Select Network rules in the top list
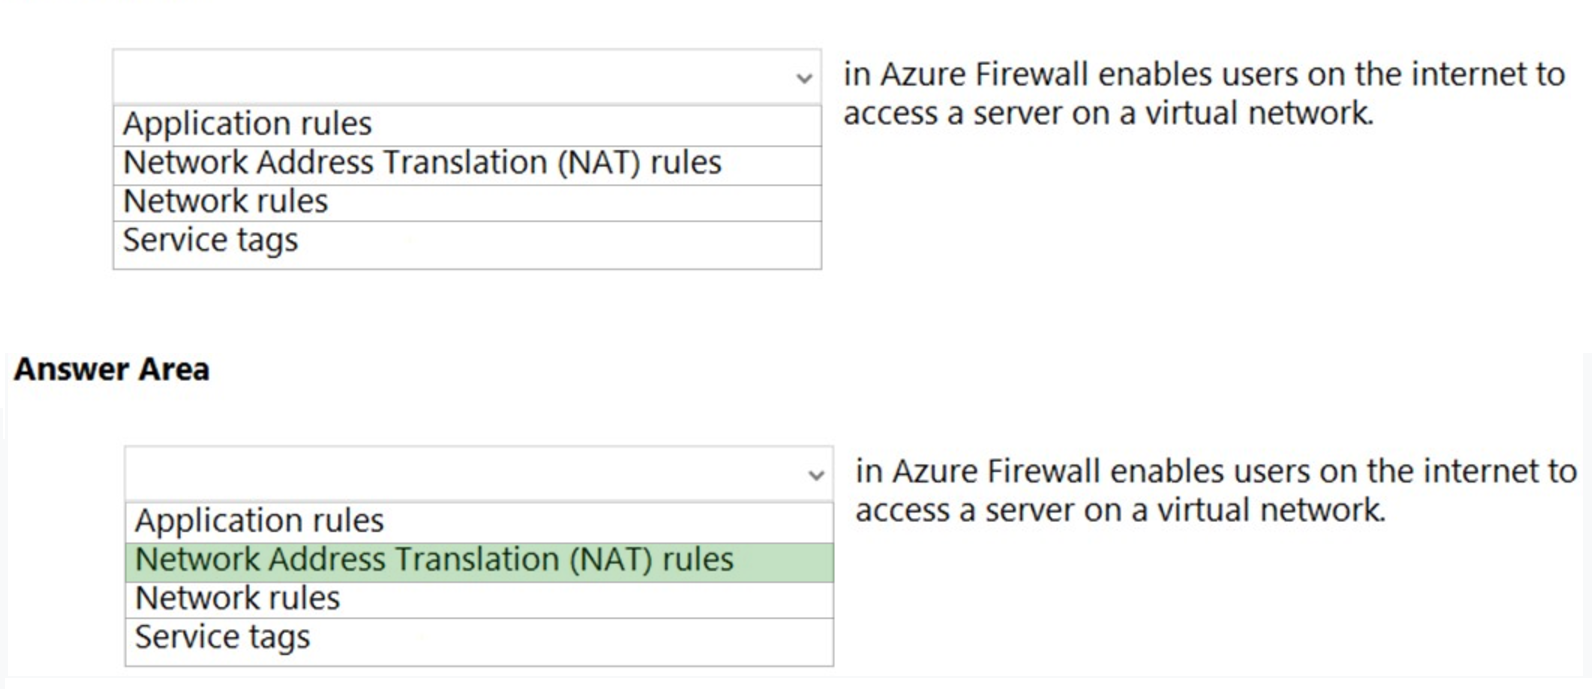The image size is (1592, 689). click(x=225, y=200)
